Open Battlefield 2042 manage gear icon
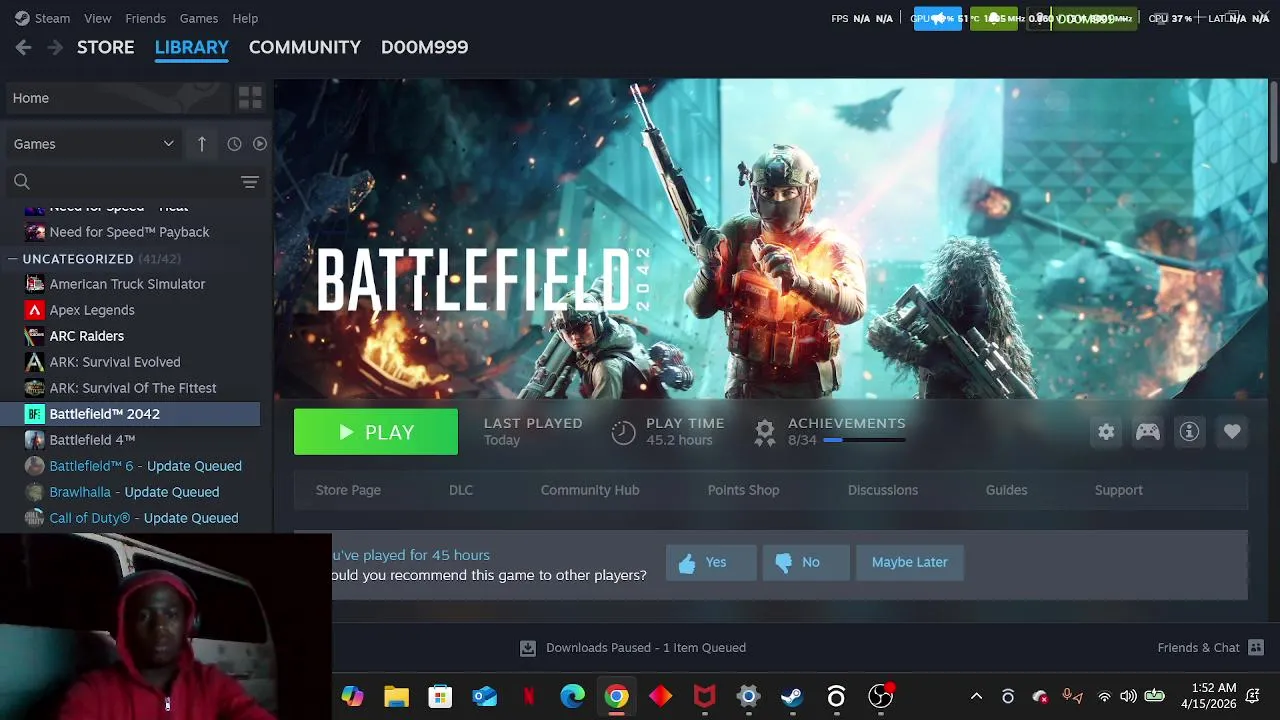This screenshot has height=720, width=1280. click(1106, 432)
